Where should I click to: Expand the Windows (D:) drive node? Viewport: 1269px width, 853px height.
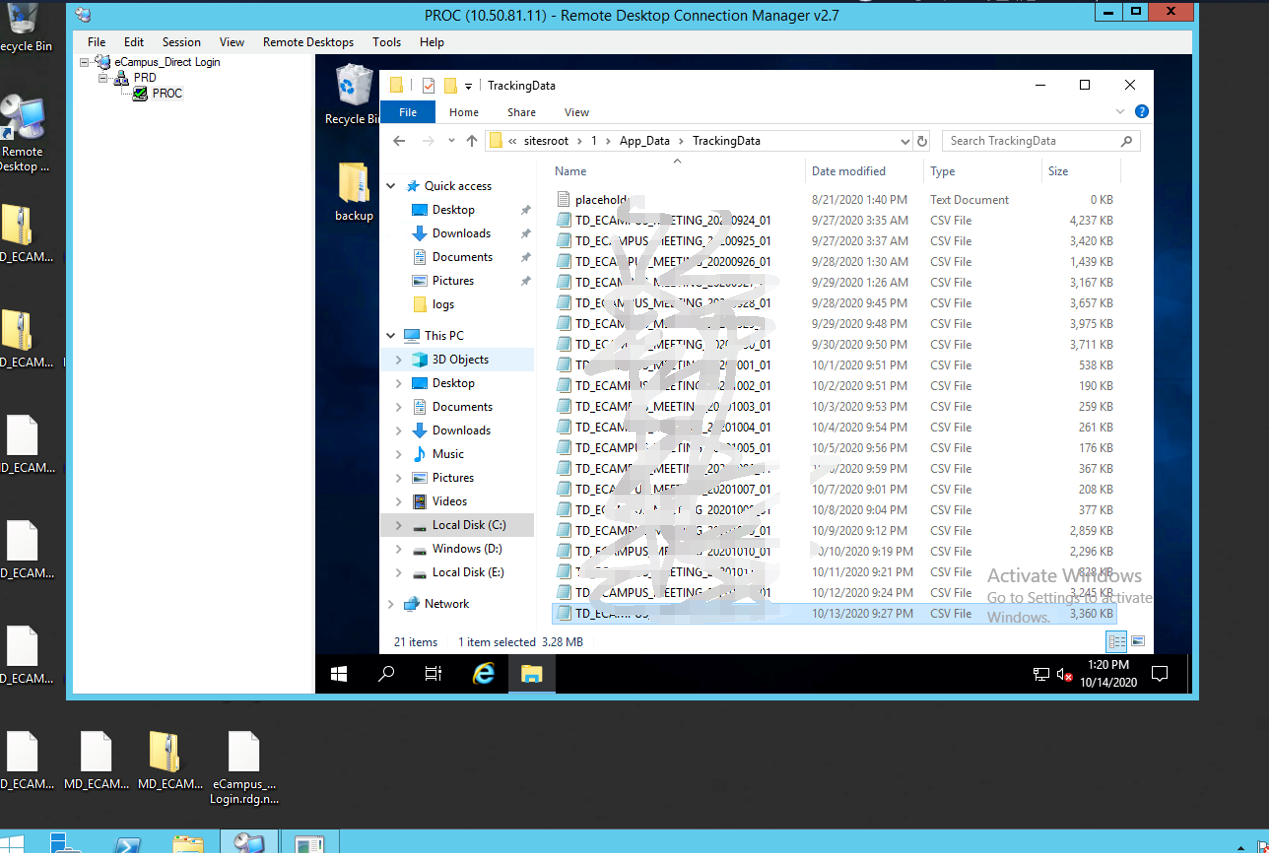399,549
